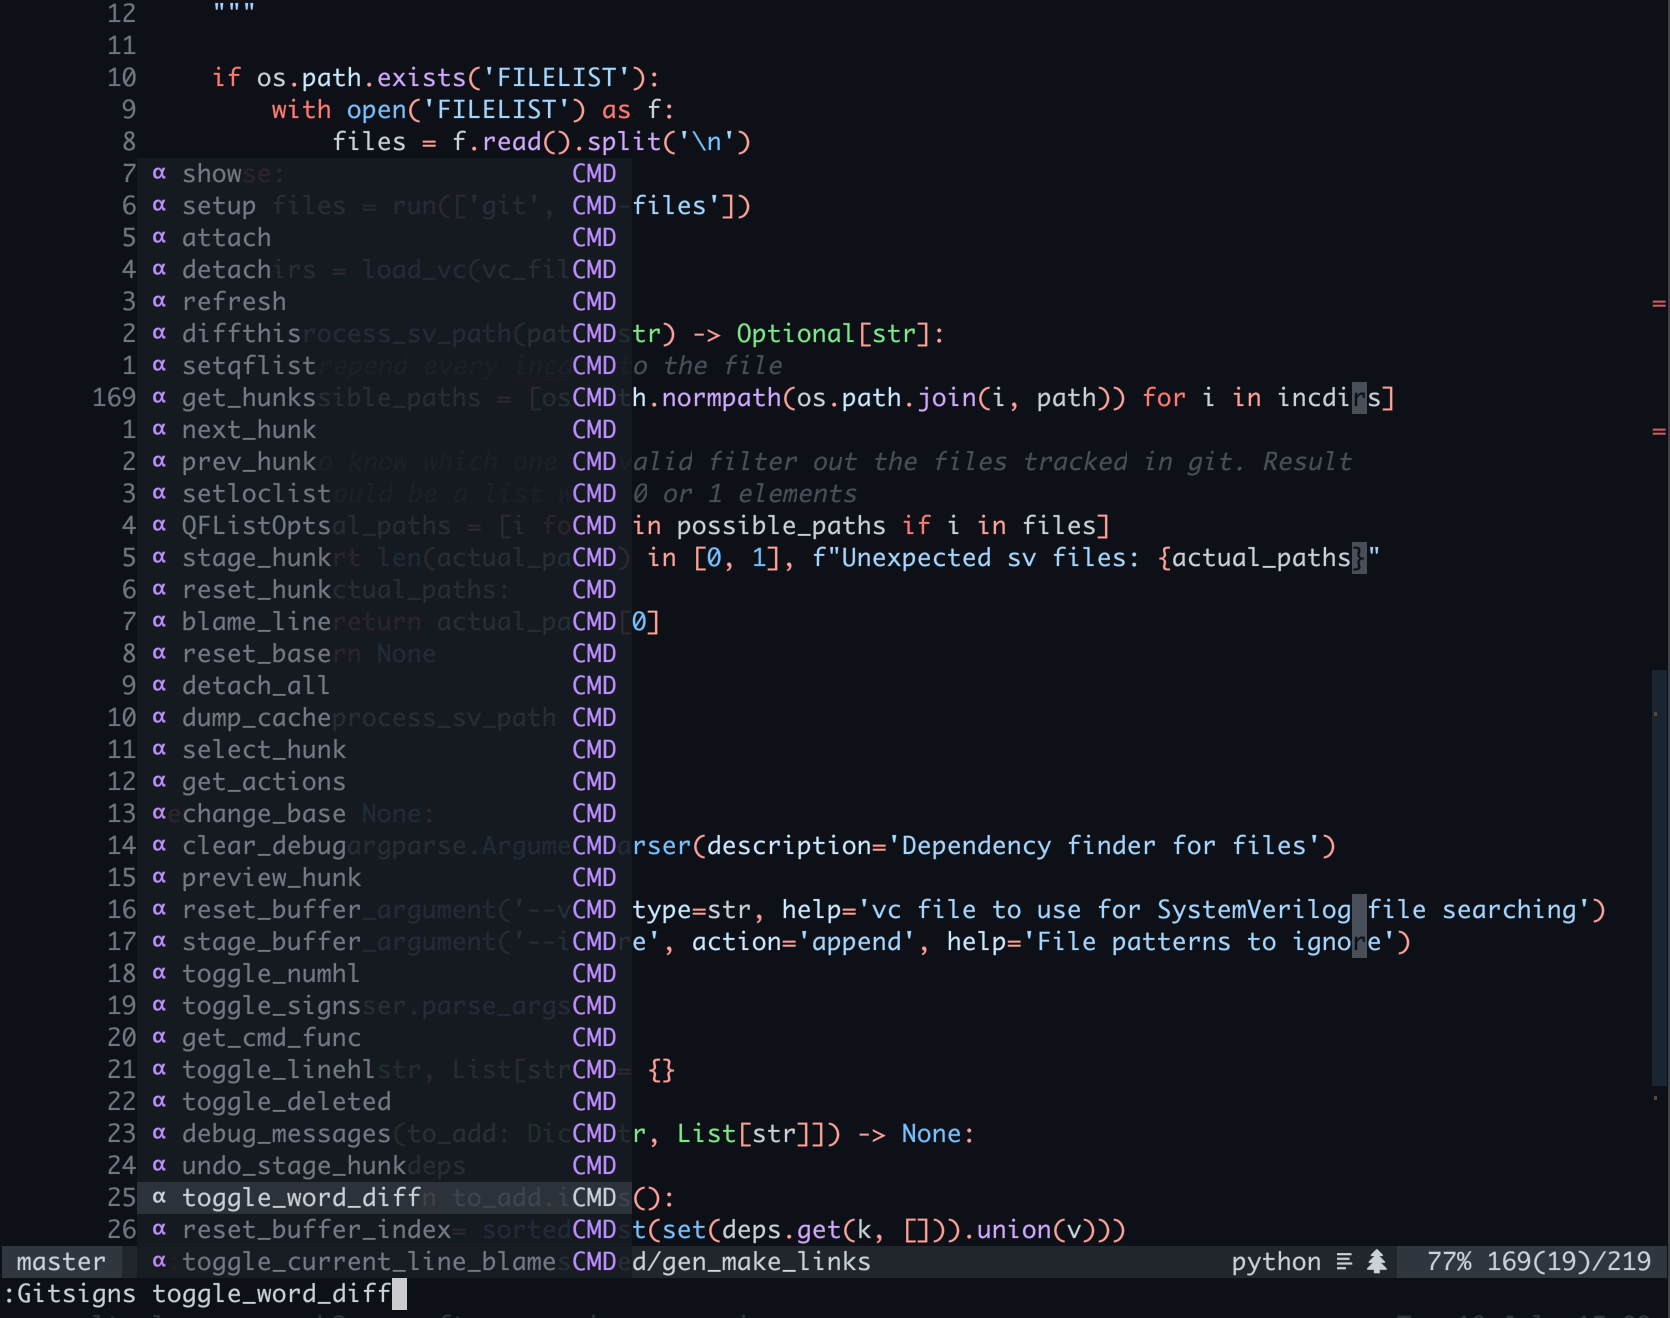Click the master branch indicator
1670x1318 pixels.
click(x=60, y=1261)
